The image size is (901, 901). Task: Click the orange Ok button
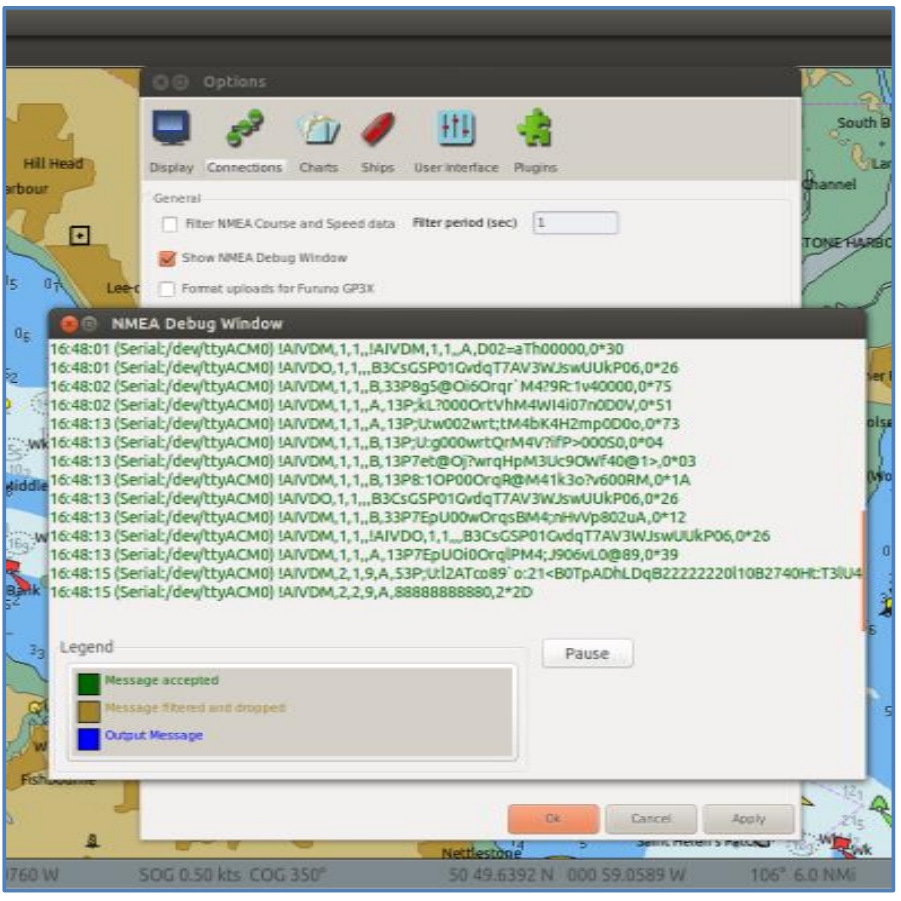552,818
